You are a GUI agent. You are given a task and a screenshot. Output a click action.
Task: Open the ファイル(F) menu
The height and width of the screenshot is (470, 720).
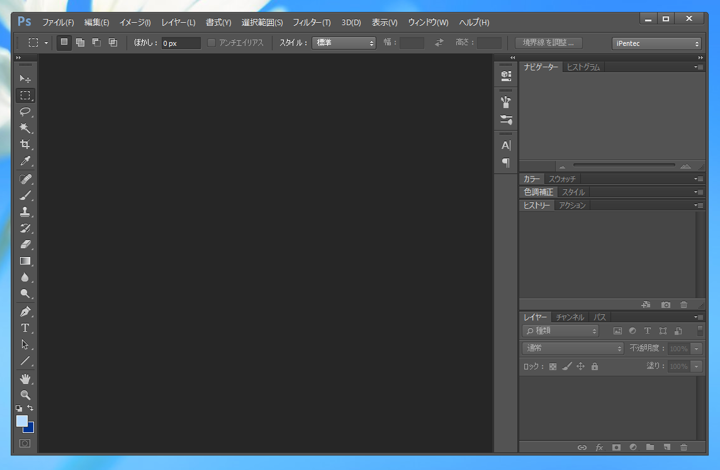click(58, 22)
